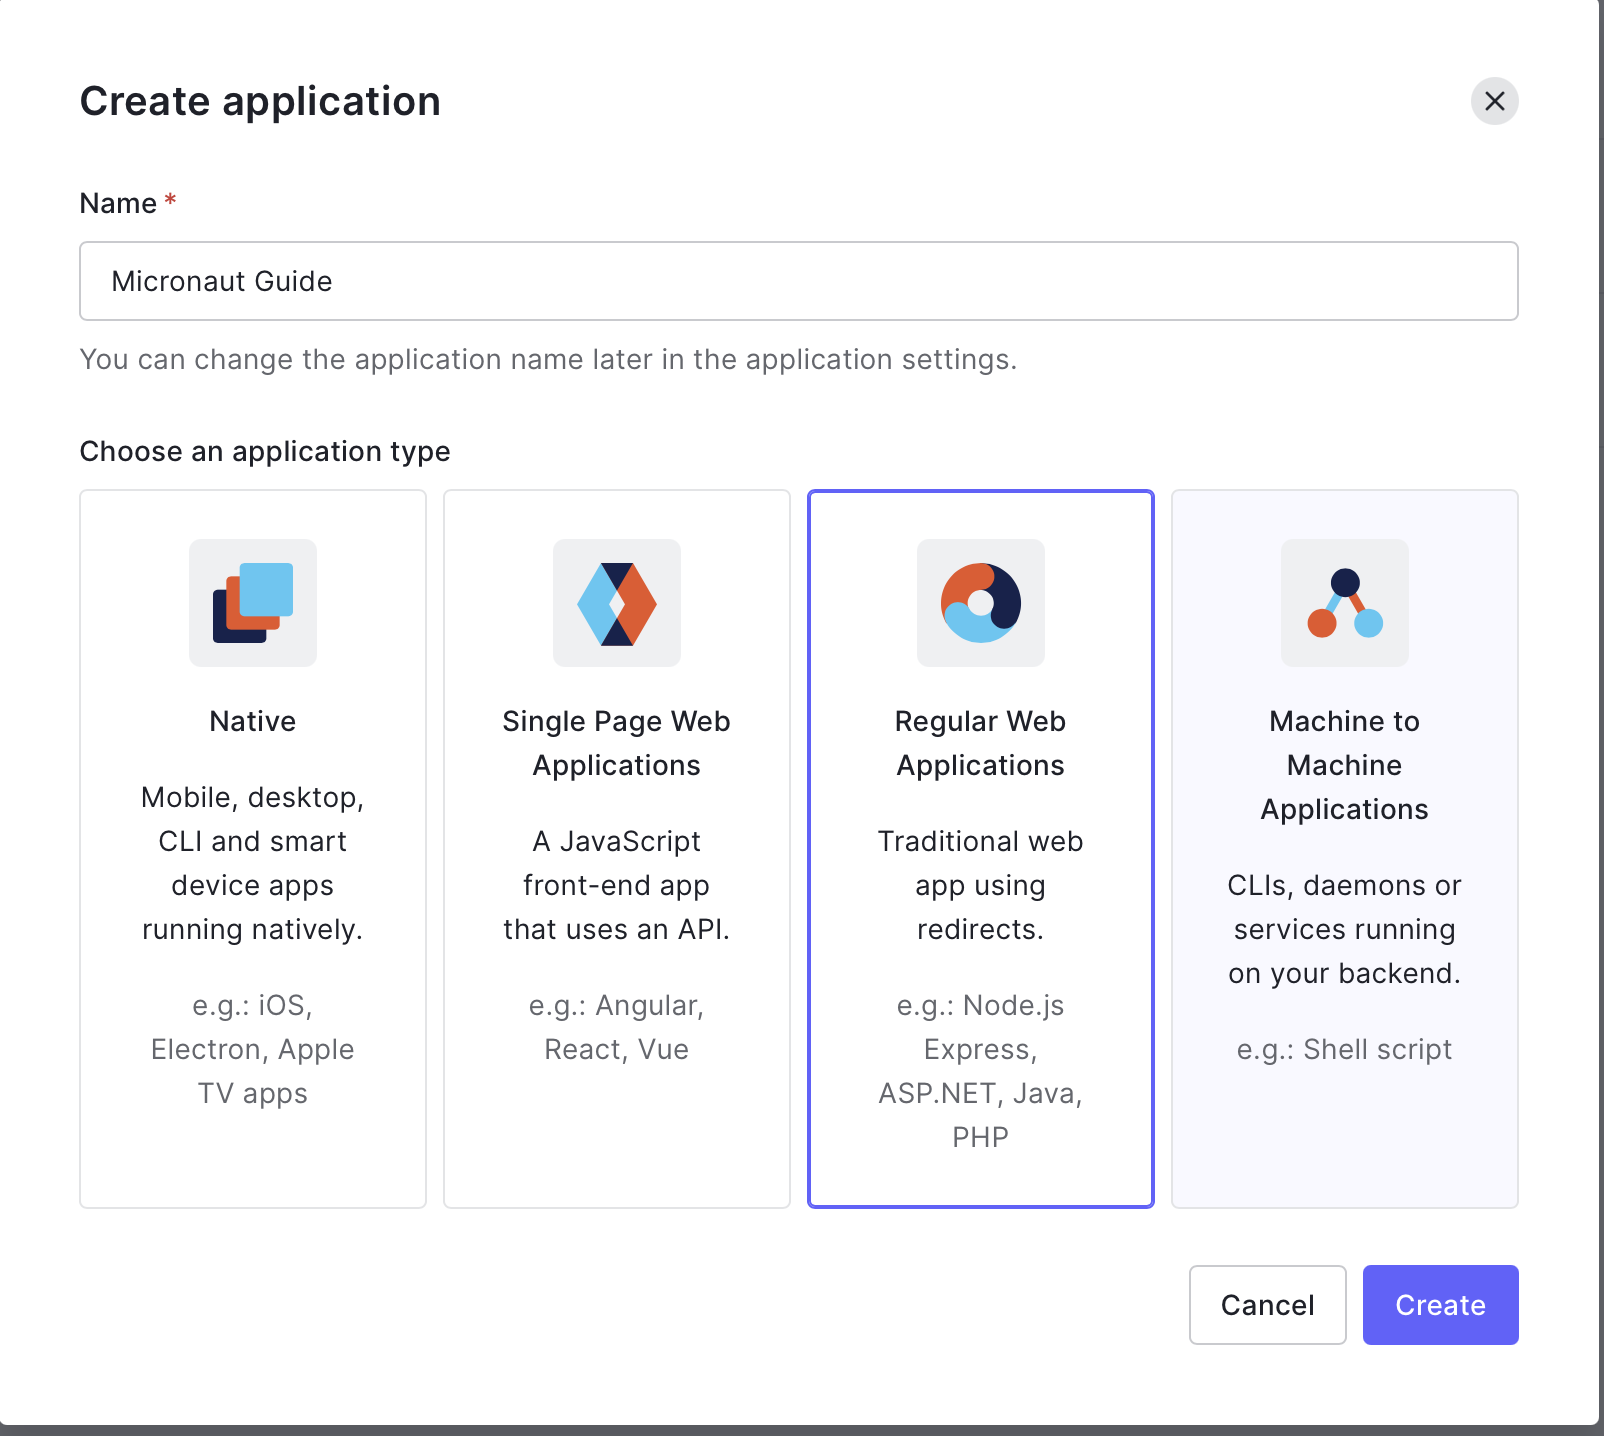Click 'Mobile, desktop, CLI and smart device' description

(x=253, y=863)
